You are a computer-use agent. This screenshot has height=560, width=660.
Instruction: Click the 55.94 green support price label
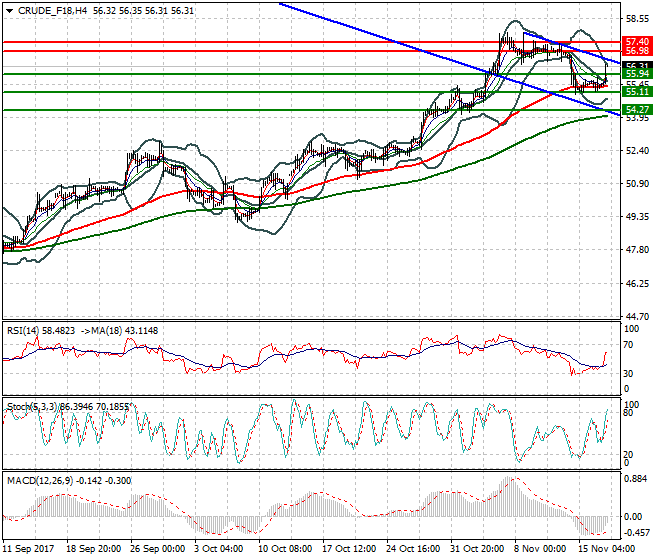pyautogui.click(x=637, y=74)
